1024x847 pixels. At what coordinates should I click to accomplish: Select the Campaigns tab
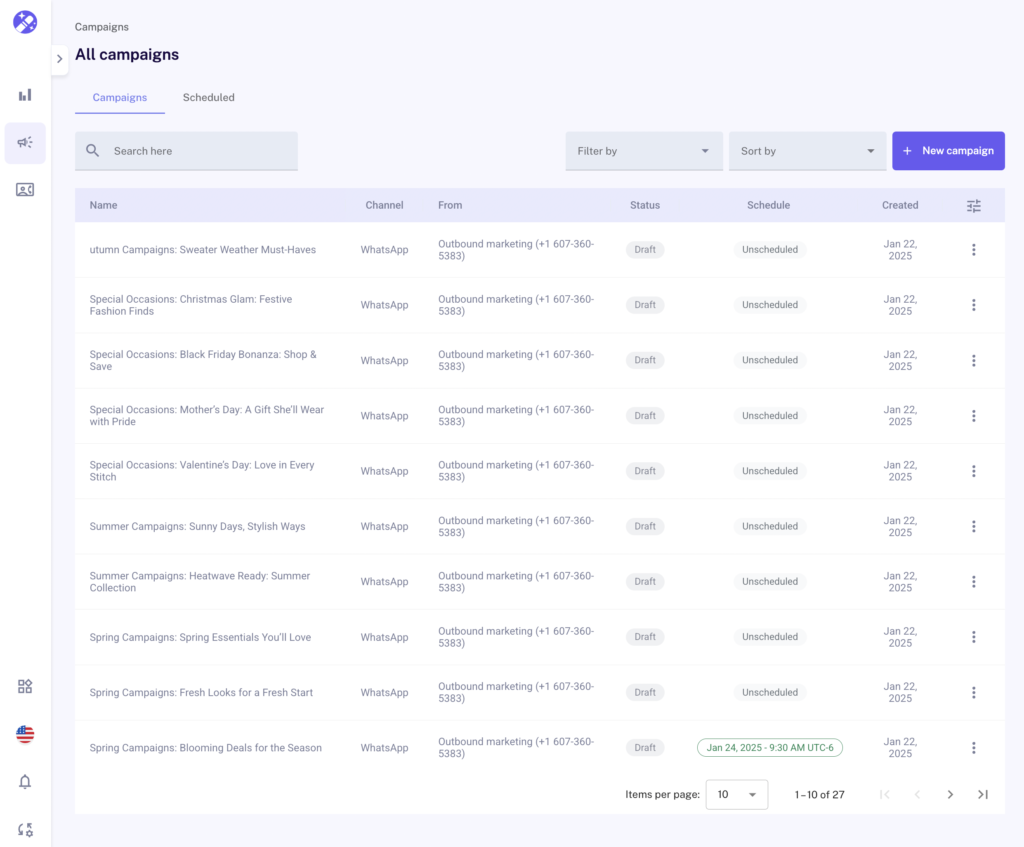120,98
